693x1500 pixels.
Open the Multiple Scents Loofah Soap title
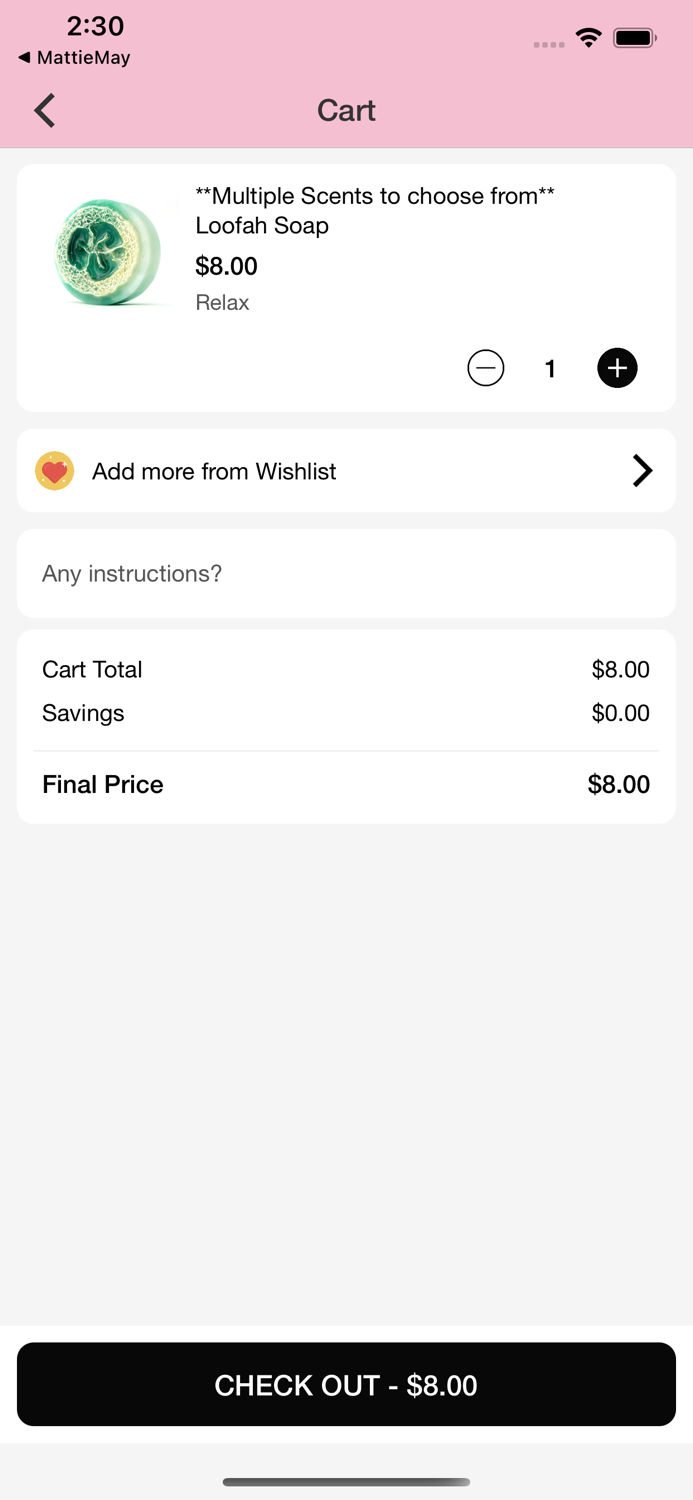click(x=374, y=210)
